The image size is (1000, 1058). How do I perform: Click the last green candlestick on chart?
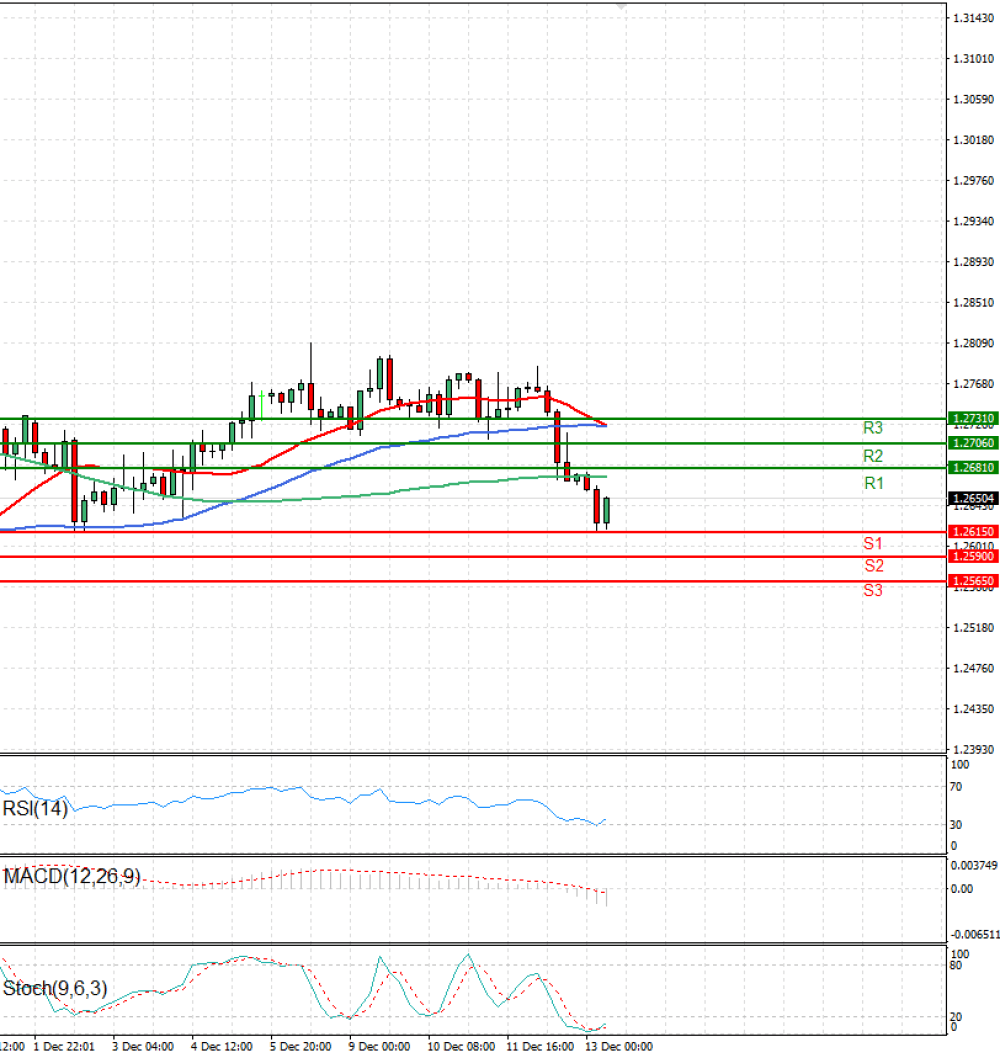tap(607, 511)
